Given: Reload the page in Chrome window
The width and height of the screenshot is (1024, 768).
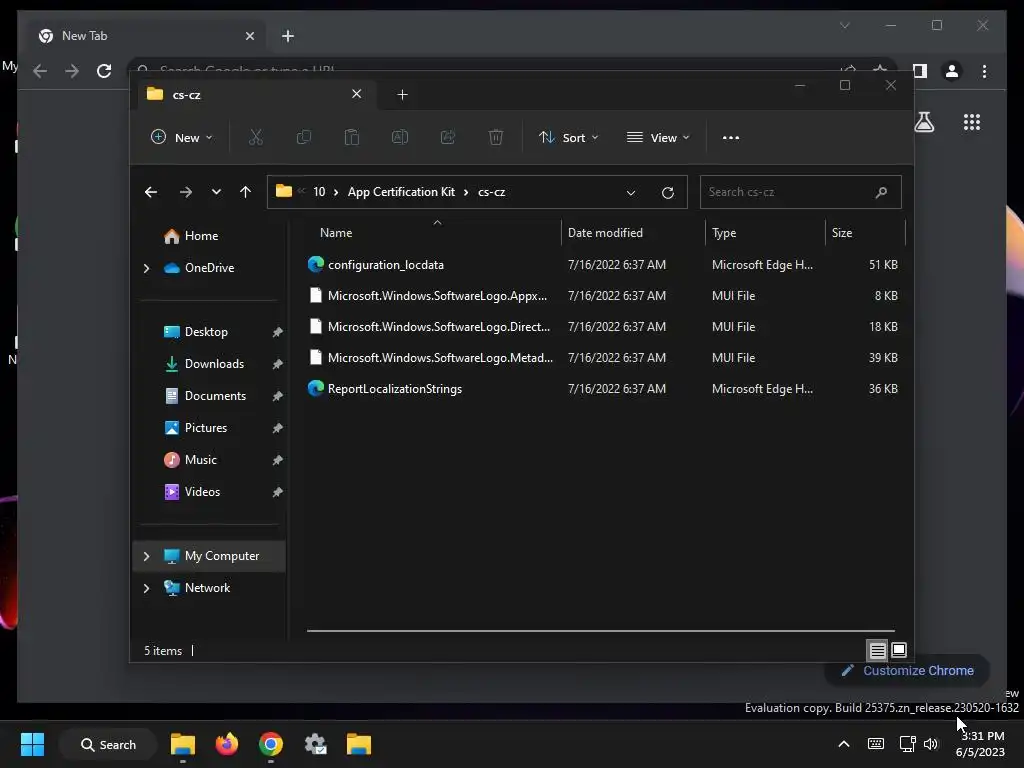Looking at the screenshot, I should click(x=104, y=71).
